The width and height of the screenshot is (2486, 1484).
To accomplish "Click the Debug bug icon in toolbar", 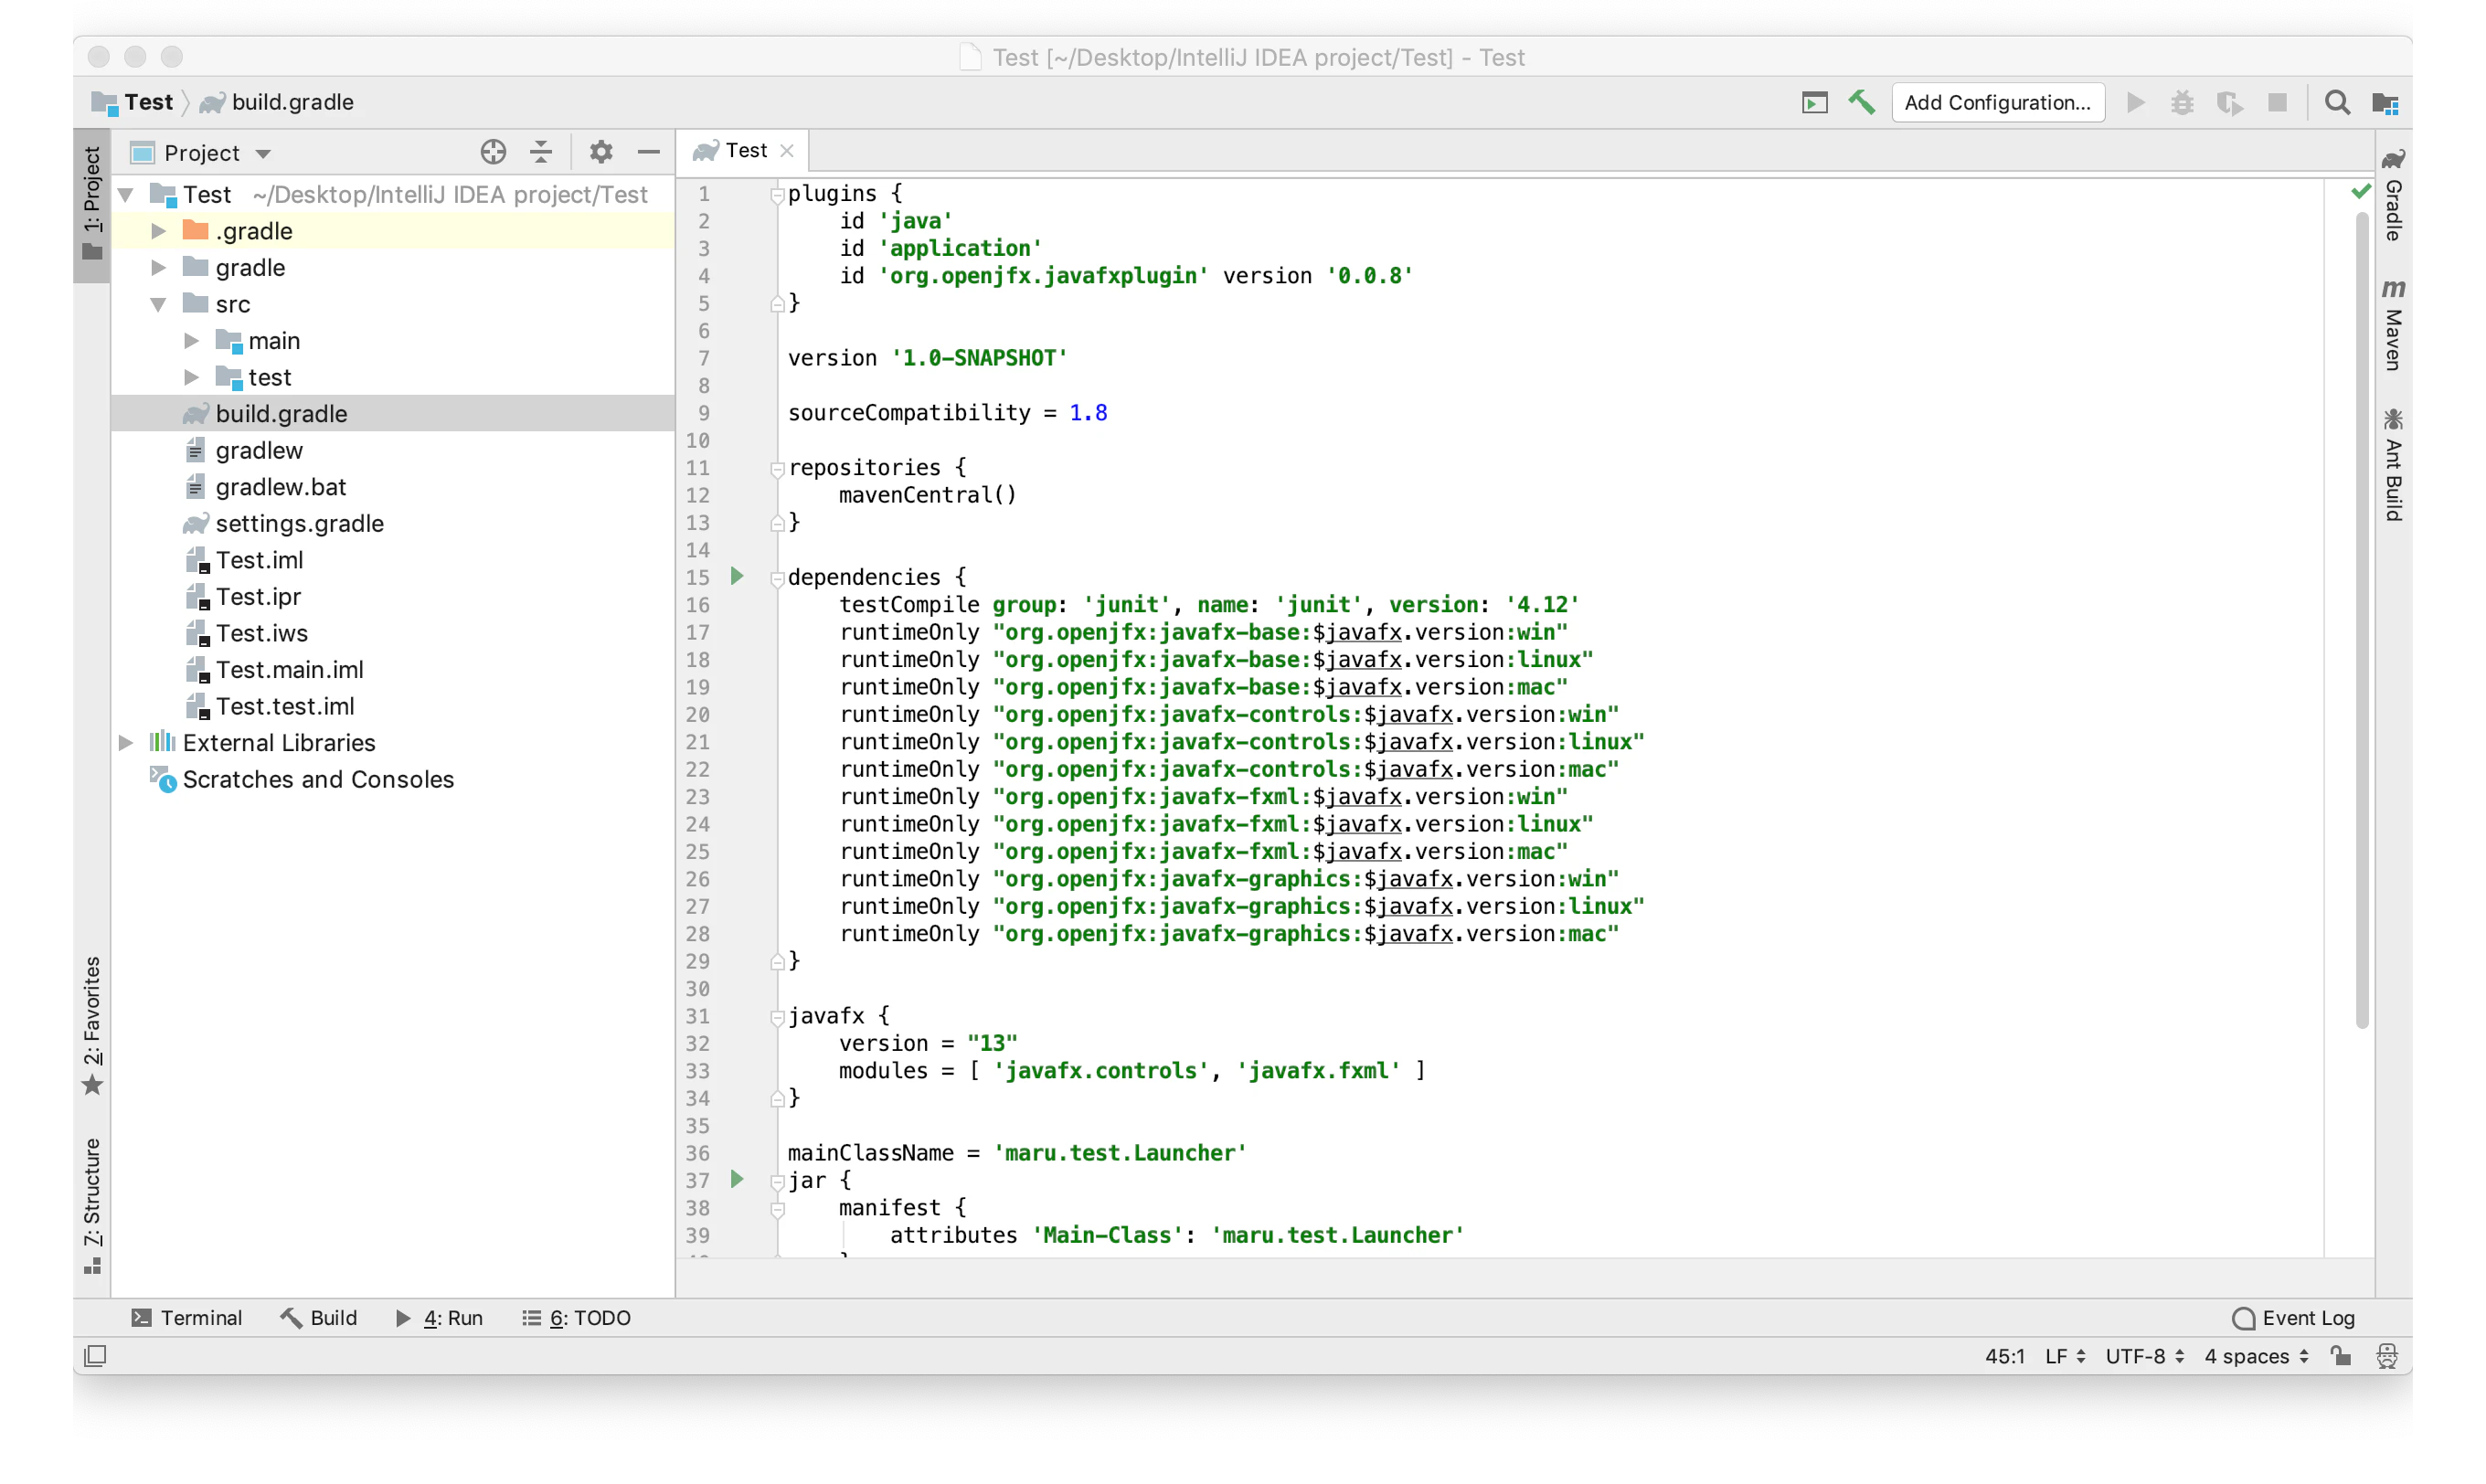I will (2182, 102).
